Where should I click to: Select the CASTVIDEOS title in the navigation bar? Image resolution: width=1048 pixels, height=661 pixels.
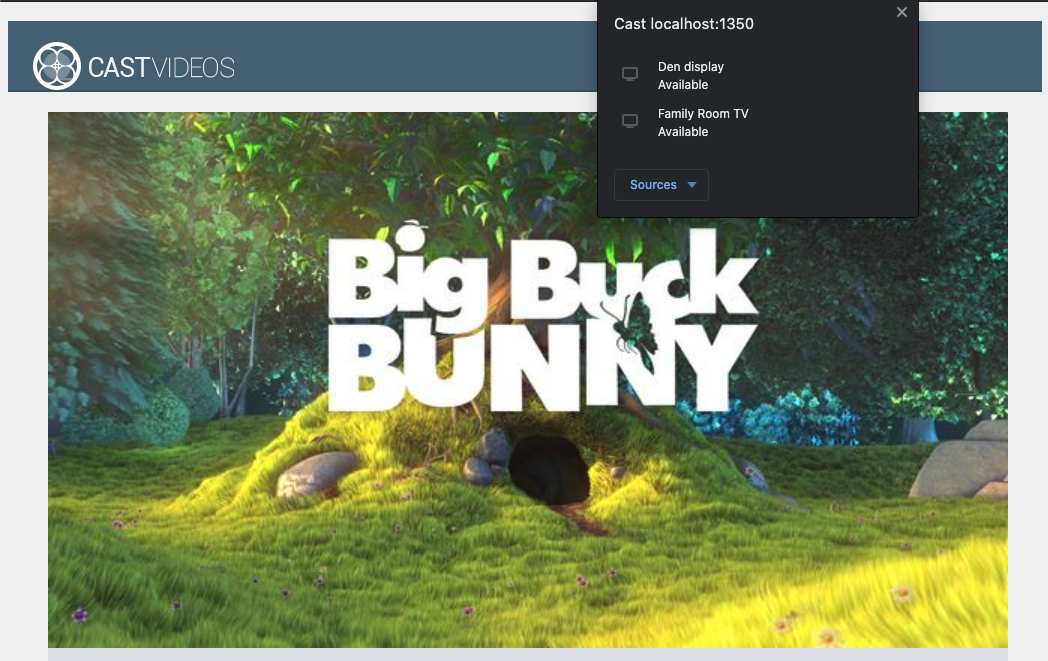[x=161, y=67]
